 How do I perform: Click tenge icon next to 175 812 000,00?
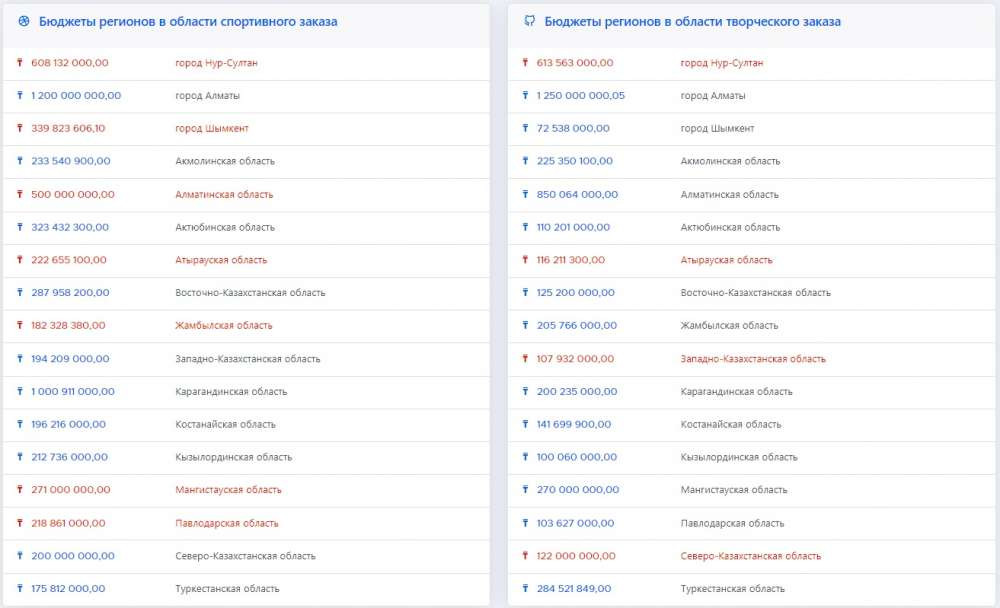19,589
